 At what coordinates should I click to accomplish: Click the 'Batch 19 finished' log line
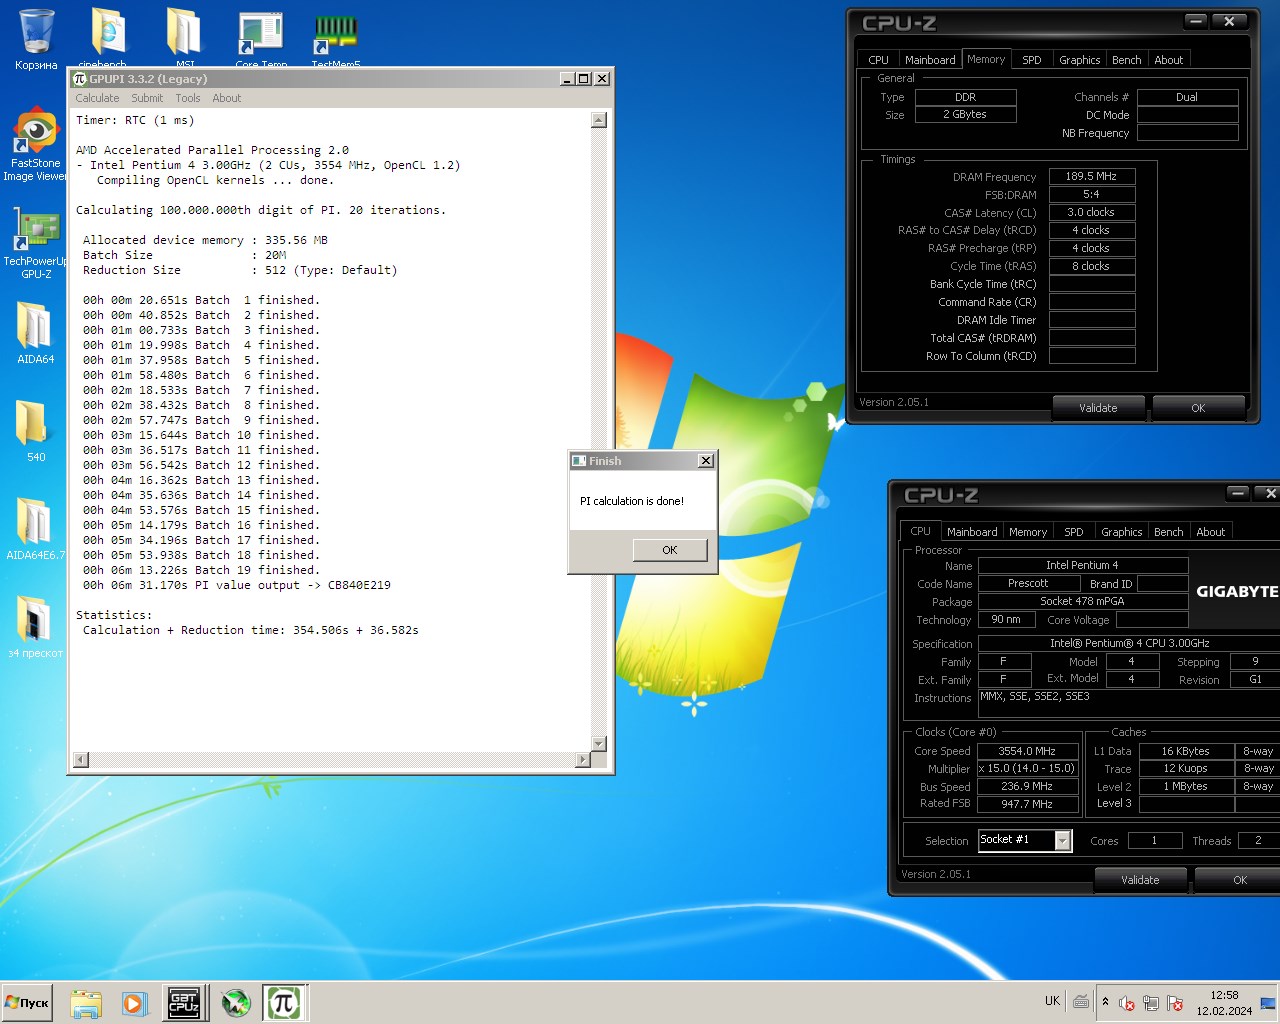[x=202, y=570]
